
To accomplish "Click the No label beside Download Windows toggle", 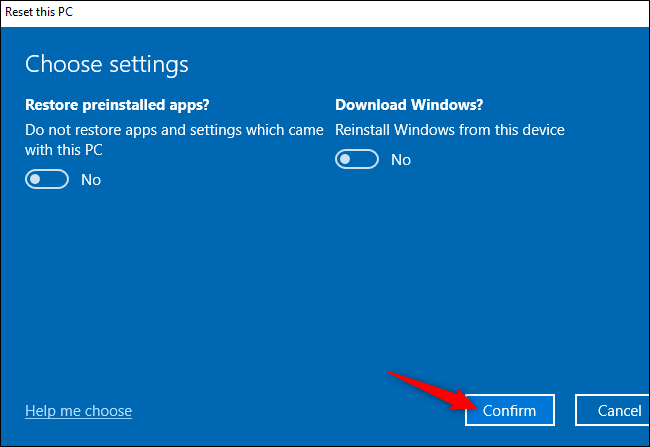I will point(401,160).
